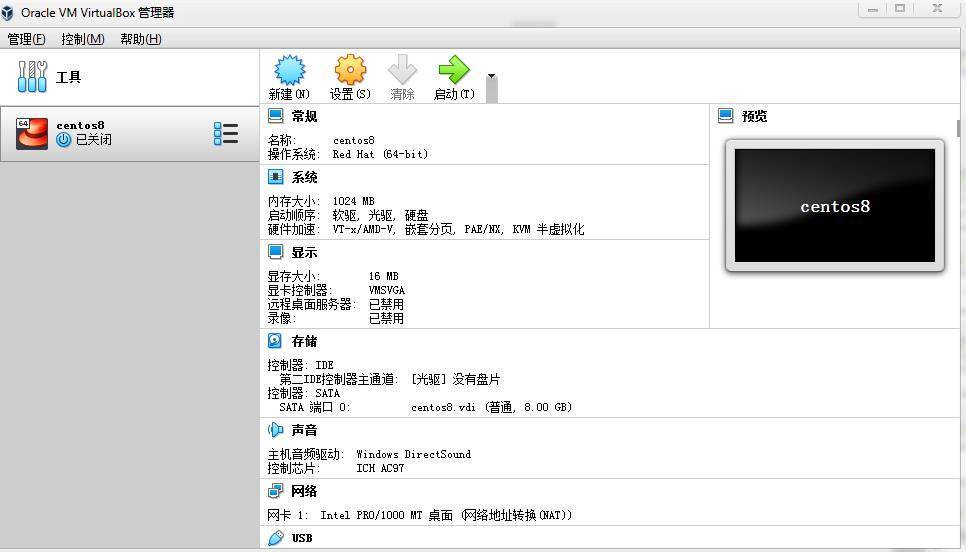Click the [光驱] 没有盘片 optical drive entry
Screen dimensions: 966x552
pos(455,380)
